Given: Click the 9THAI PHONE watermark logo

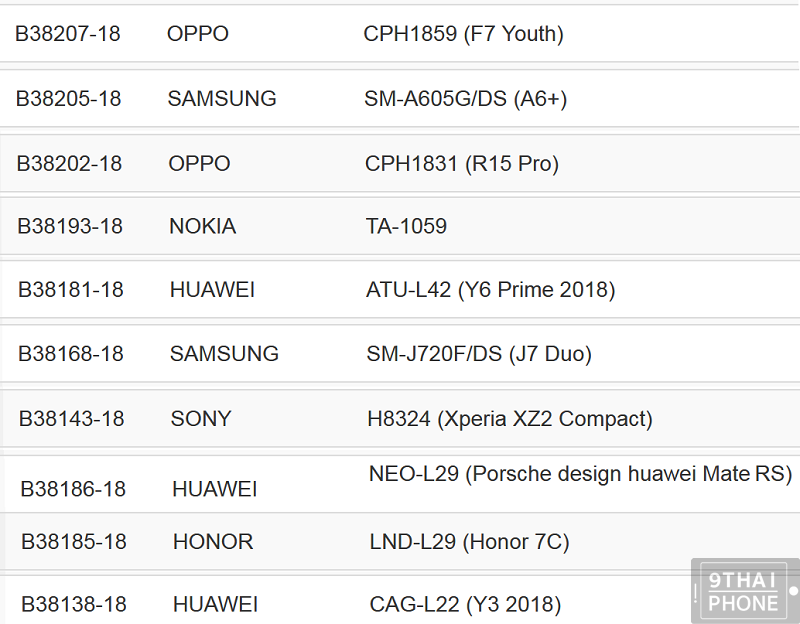Looking at the screenshot, I should coord(745,591).
